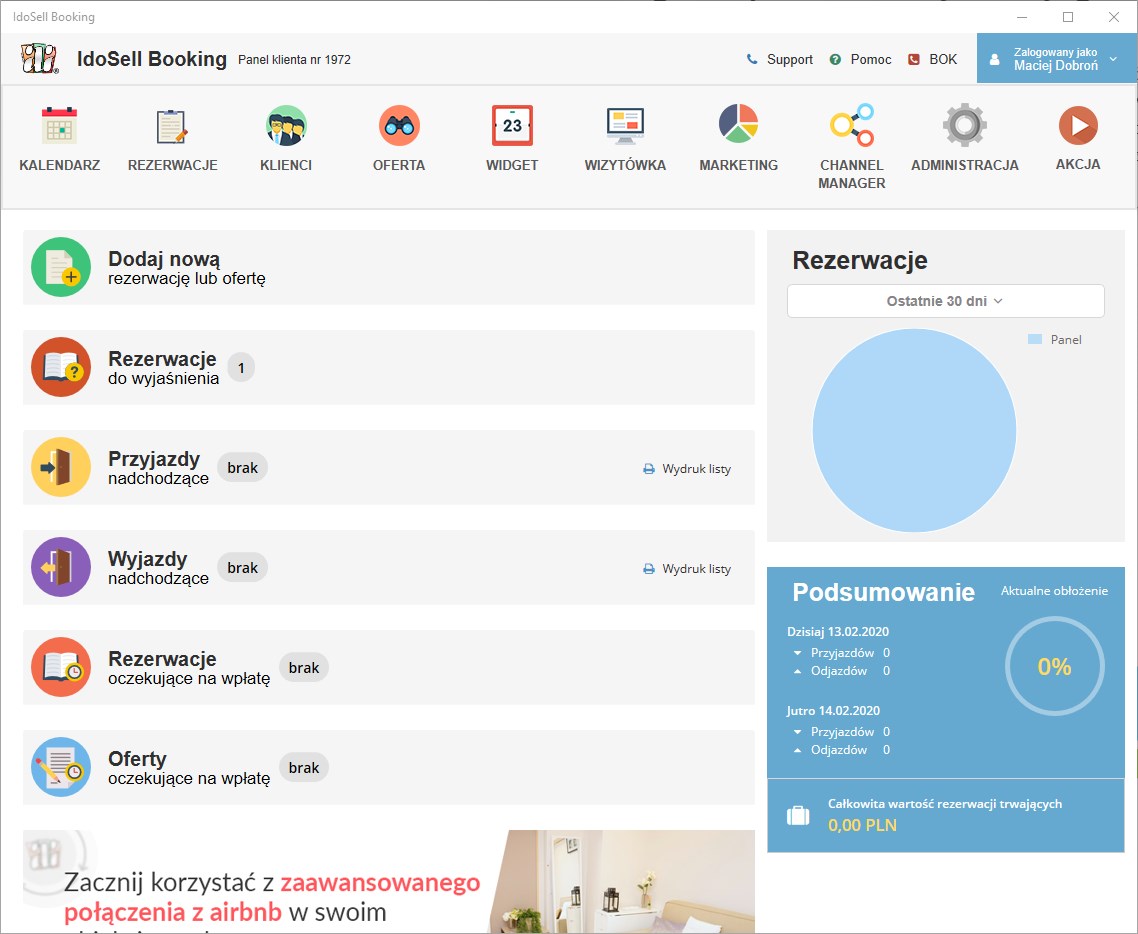Image resolution: width=1138 pixels, height=934 pixels.
Task: Open the Marketing pie chart icon
Action: pos(738,123)
